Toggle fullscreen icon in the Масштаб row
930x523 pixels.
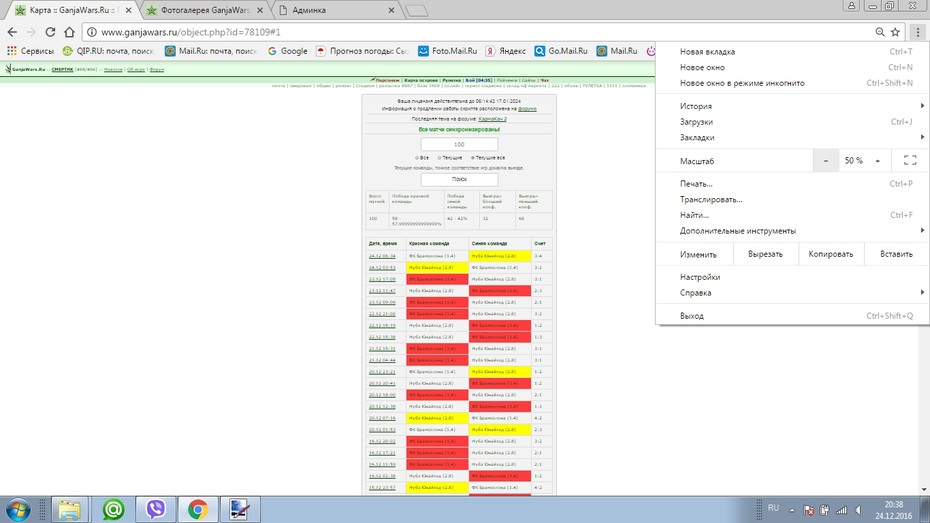click(910, 160)
